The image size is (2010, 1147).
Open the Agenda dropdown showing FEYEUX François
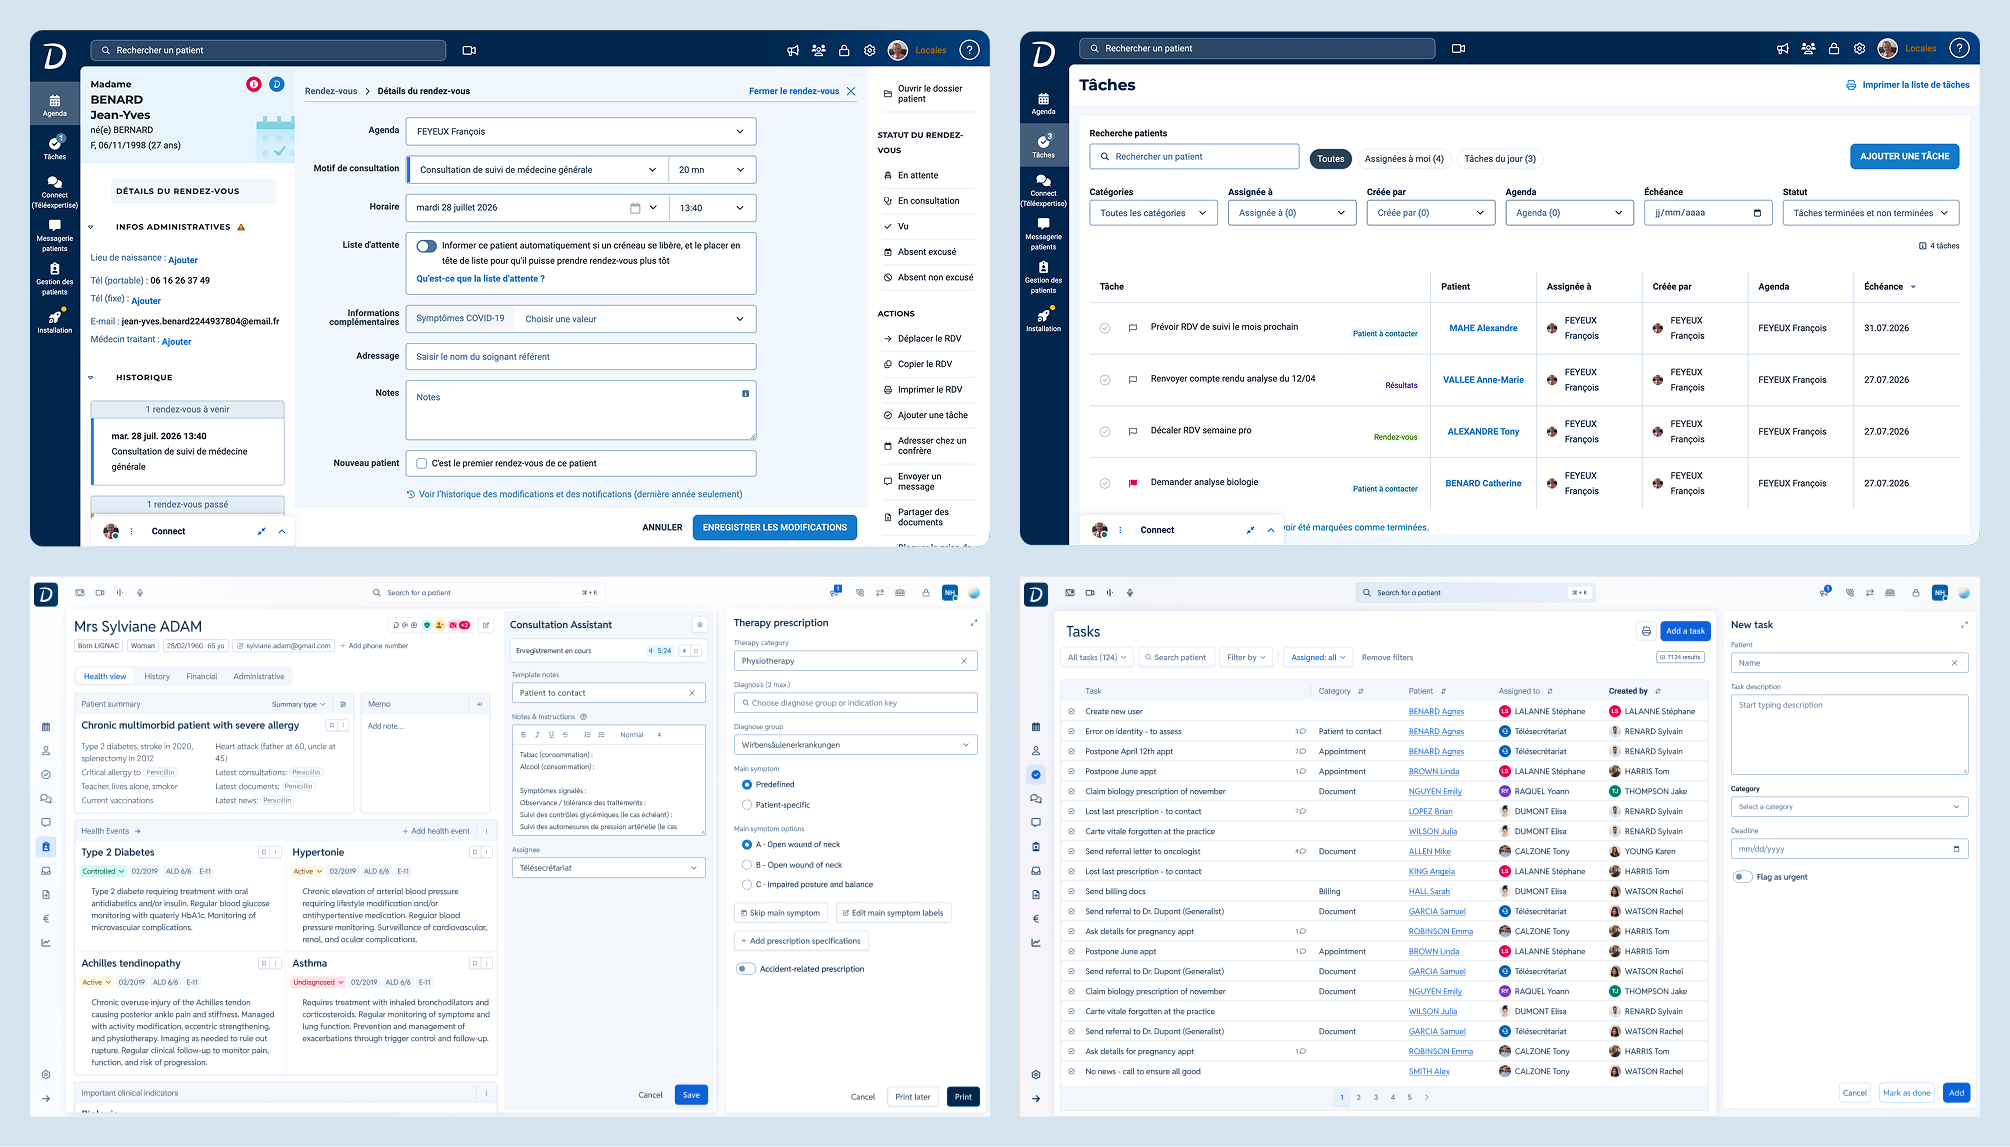point(581,132)
